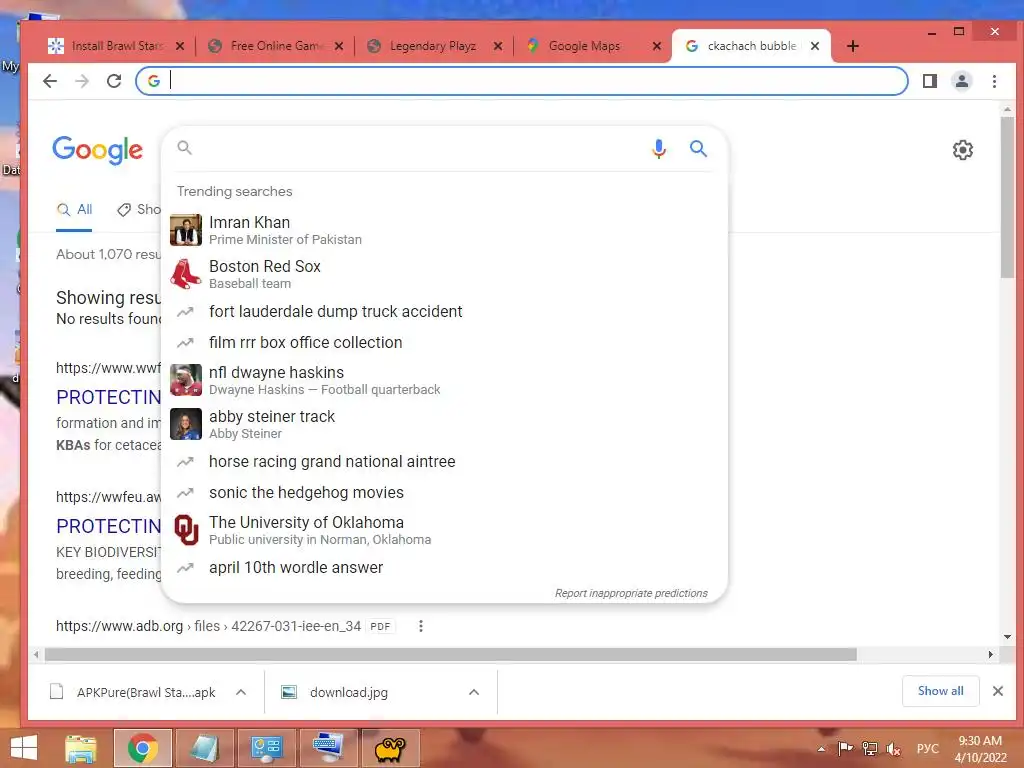Open the Windows Start menu
The width and height of the screenshot is (1024, 768).
click(24, 748)
